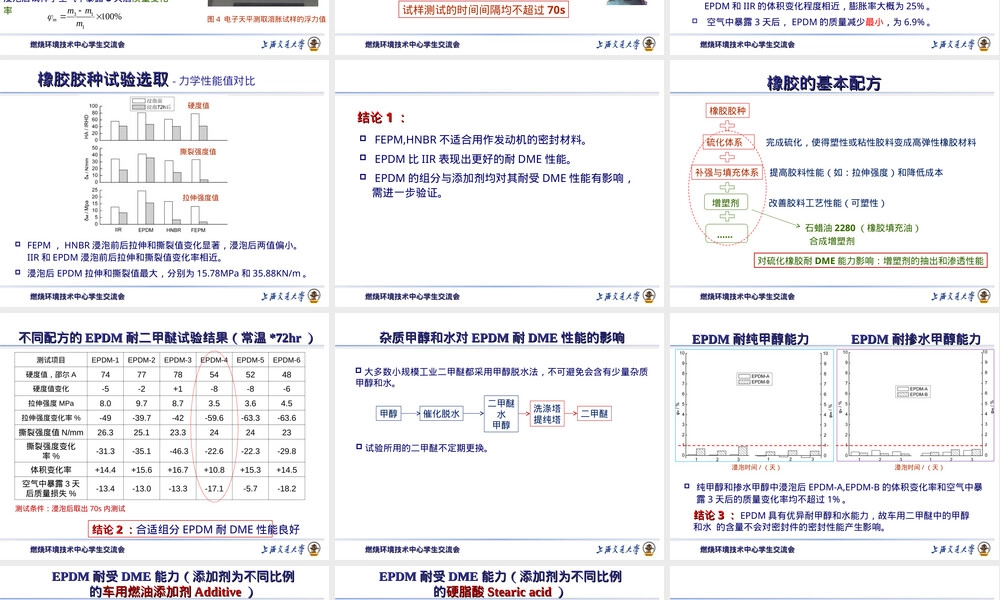Screen dimensions: 1000x600
Task: Click the EPDM-6 column header in table
Action: [x=287, y=360]
